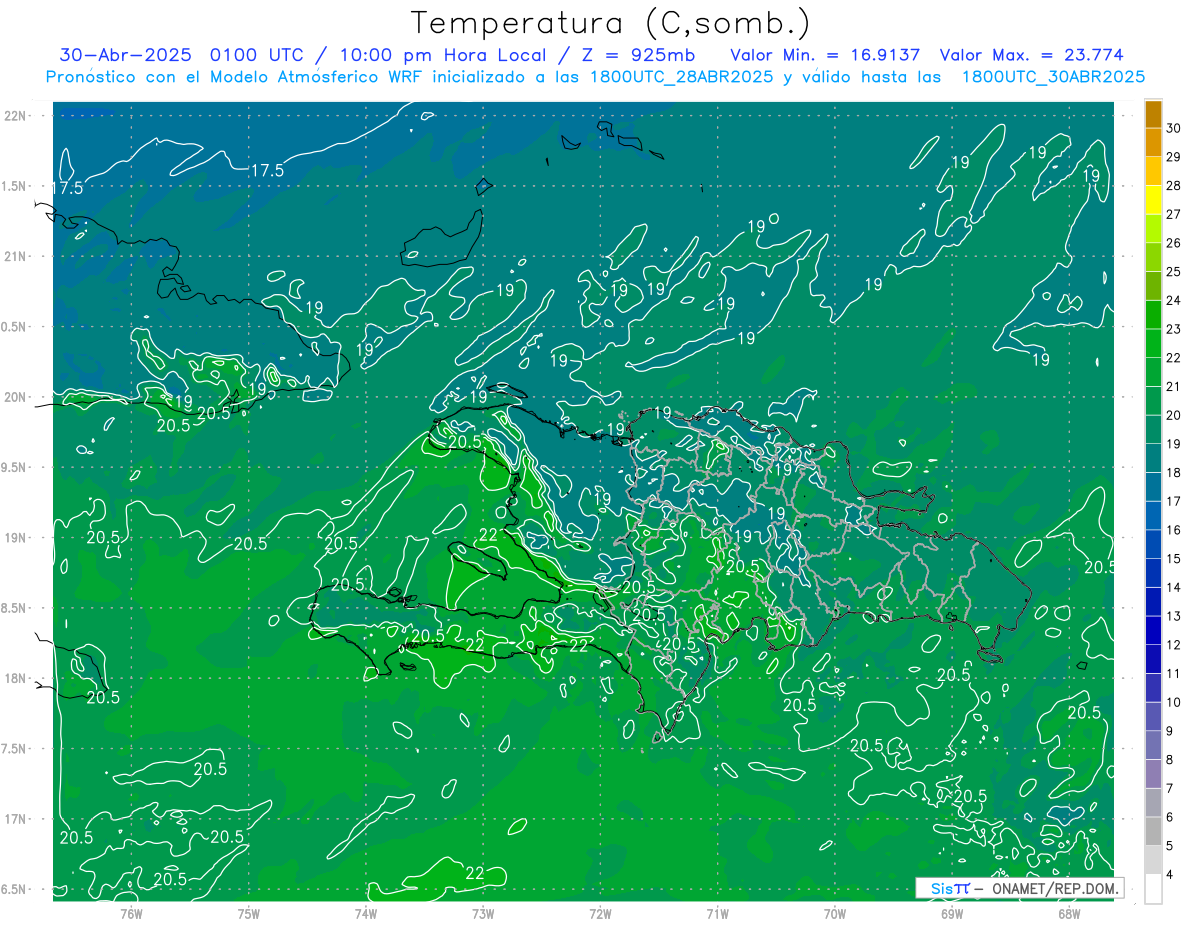Click the "18N" latitude axis label
1200x927 pixels.
tap(15, 678)
